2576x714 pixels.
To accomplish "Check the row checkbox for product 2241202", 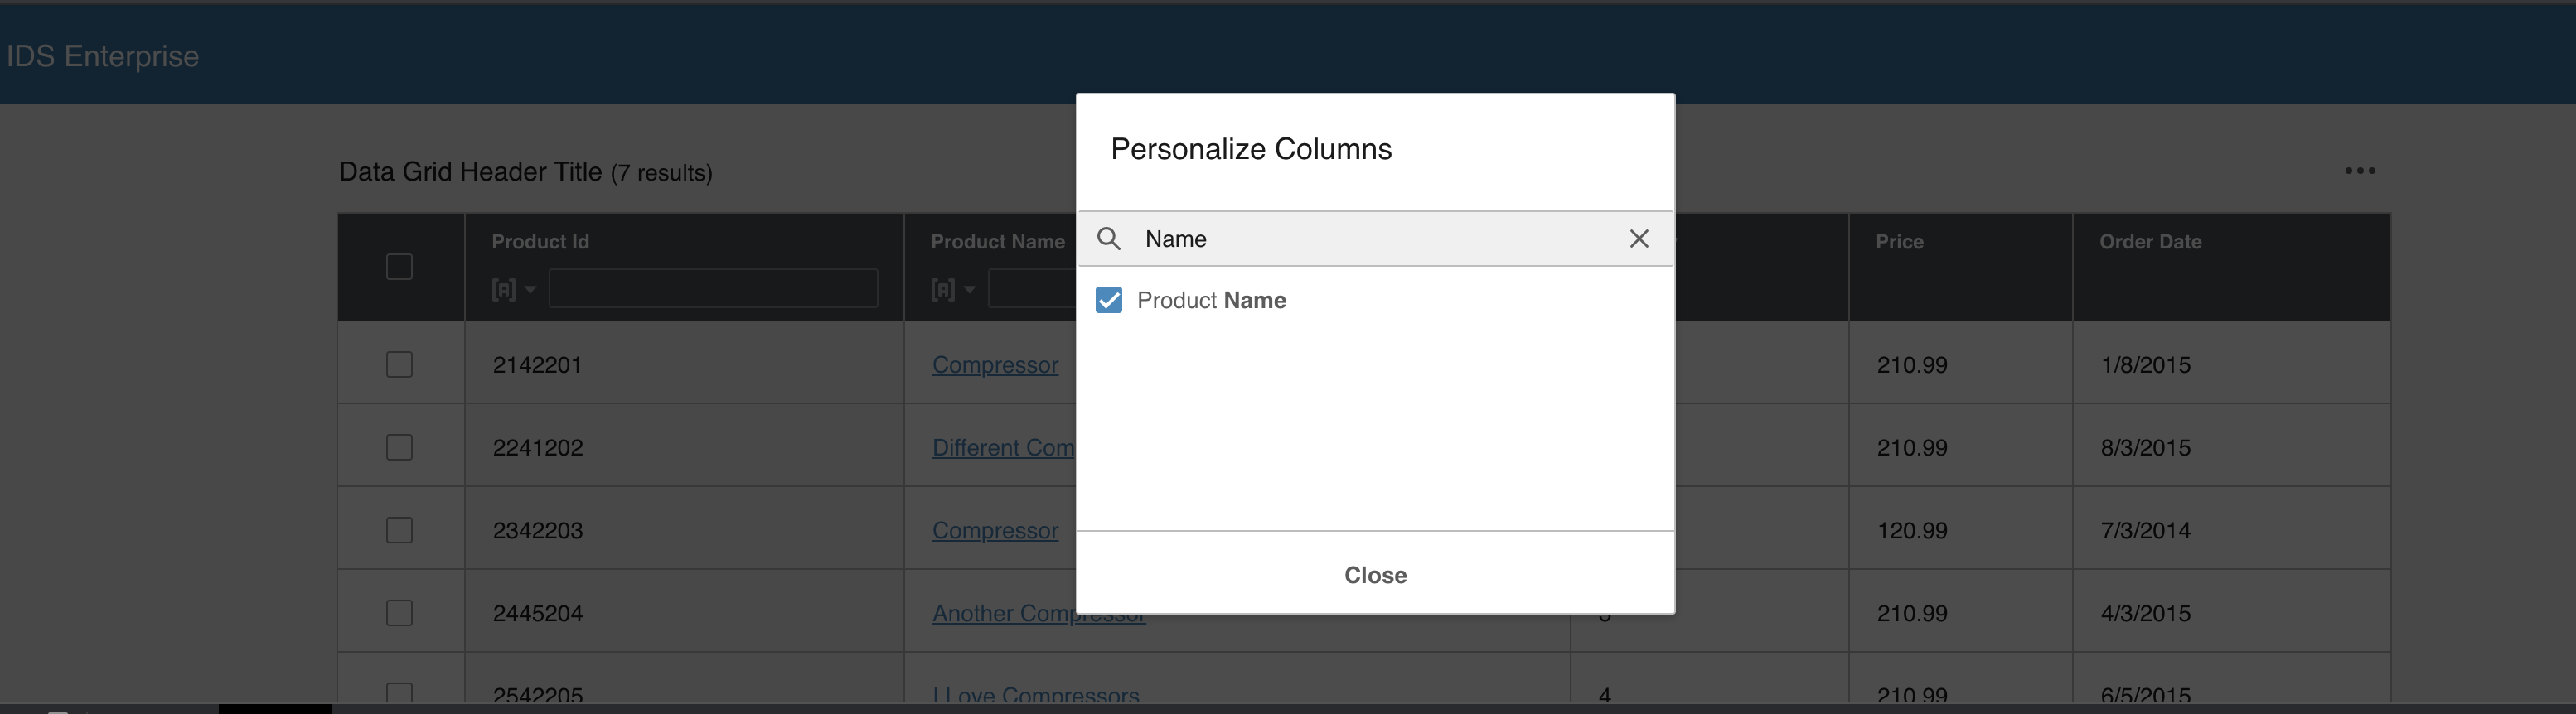I will 399,447.
